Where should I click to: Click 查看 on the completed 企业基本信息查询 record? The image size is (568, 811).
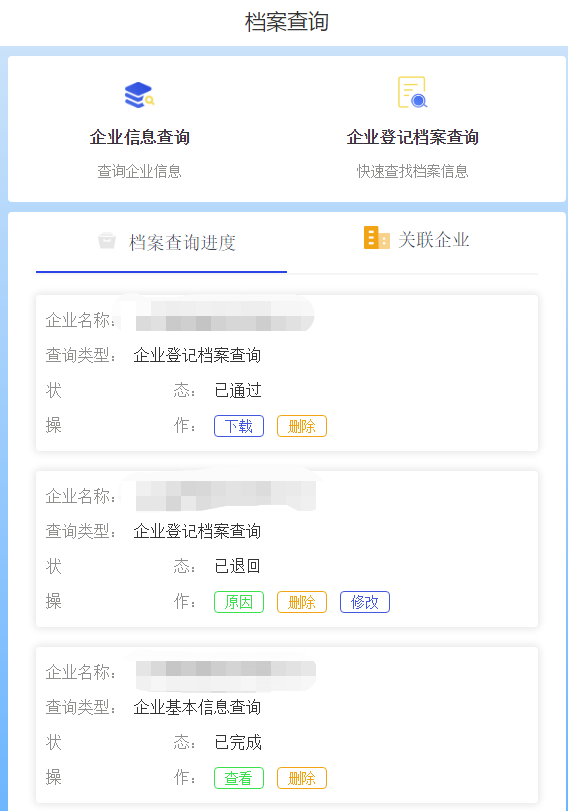[239, 778]
